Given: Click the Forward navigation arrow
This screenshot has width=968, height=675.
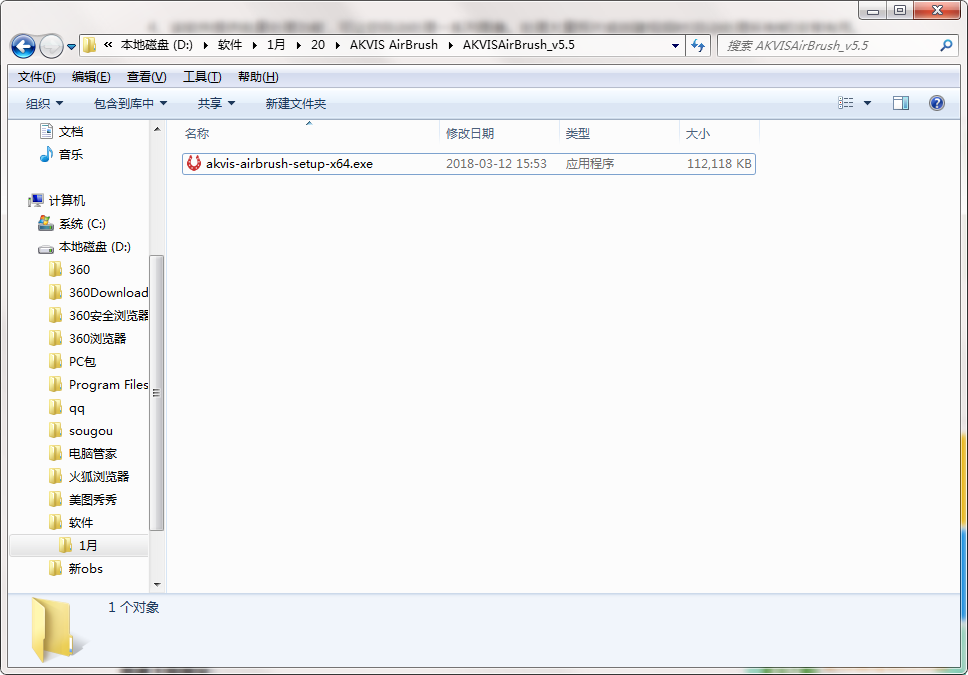Looking at the screenshot, I should point(51,46).
